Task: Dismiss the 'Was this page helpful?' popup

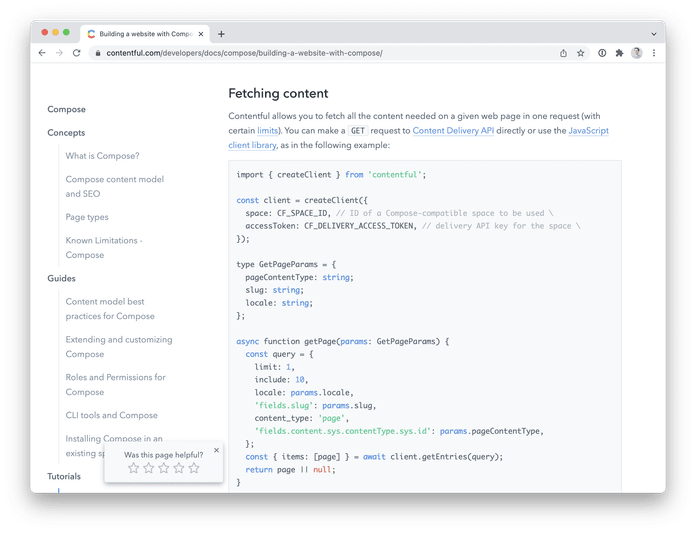Action: (216, 450)
